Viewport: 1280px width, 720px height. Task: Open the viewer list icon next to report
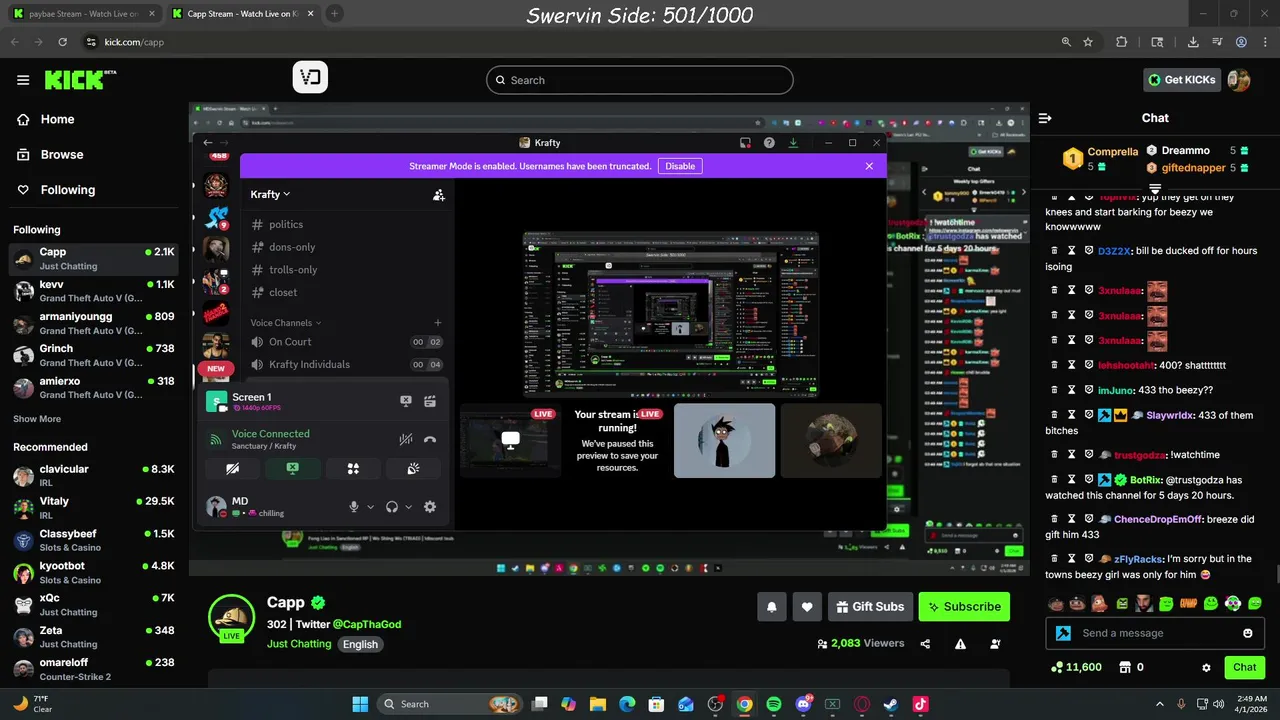click(x=995, y=644)
